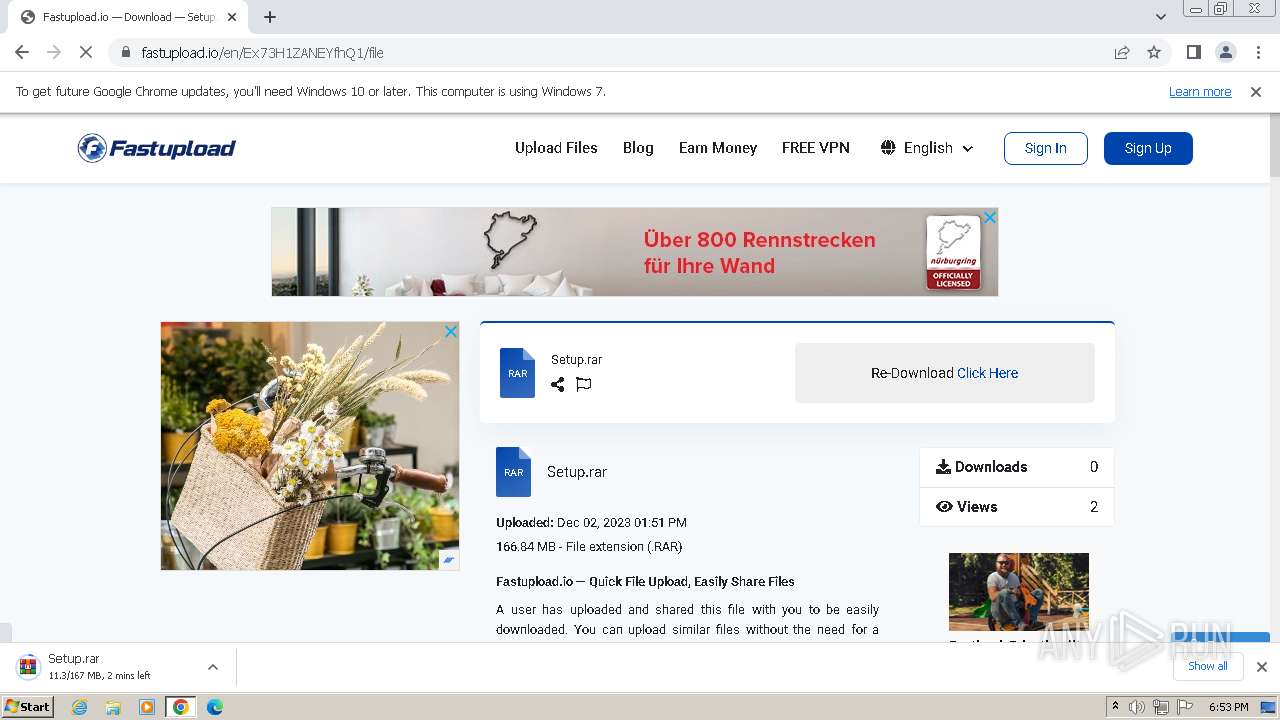The width and height of the screenshot is (1280, 720).
Task: Click the Fastupload logo
Action: click(157, 148)
